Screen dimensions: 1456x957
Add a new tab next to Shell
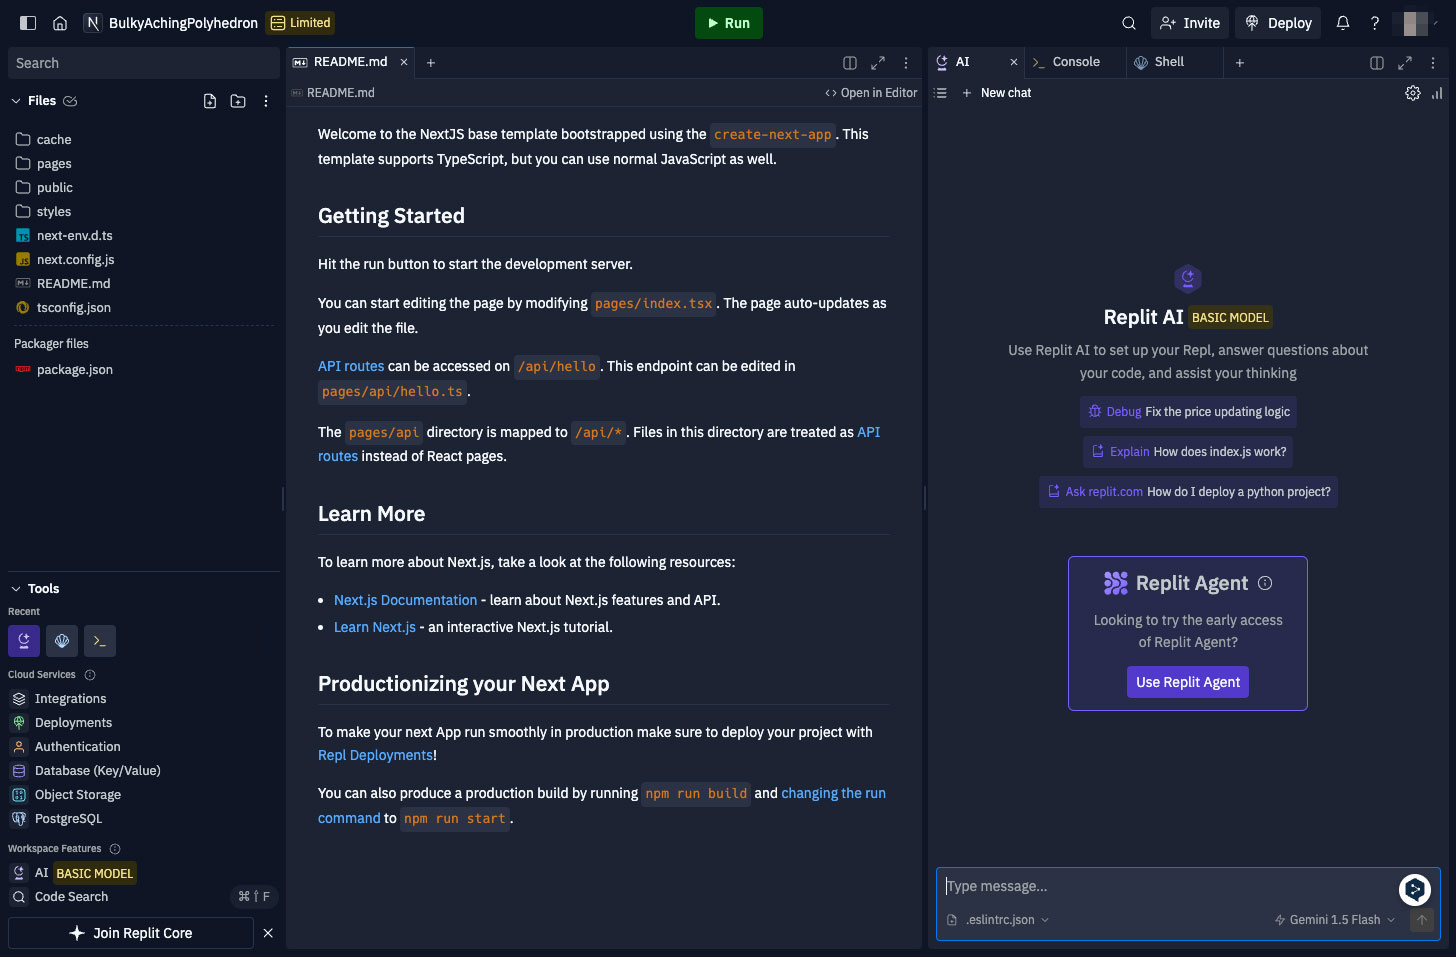pos(1240,63)
